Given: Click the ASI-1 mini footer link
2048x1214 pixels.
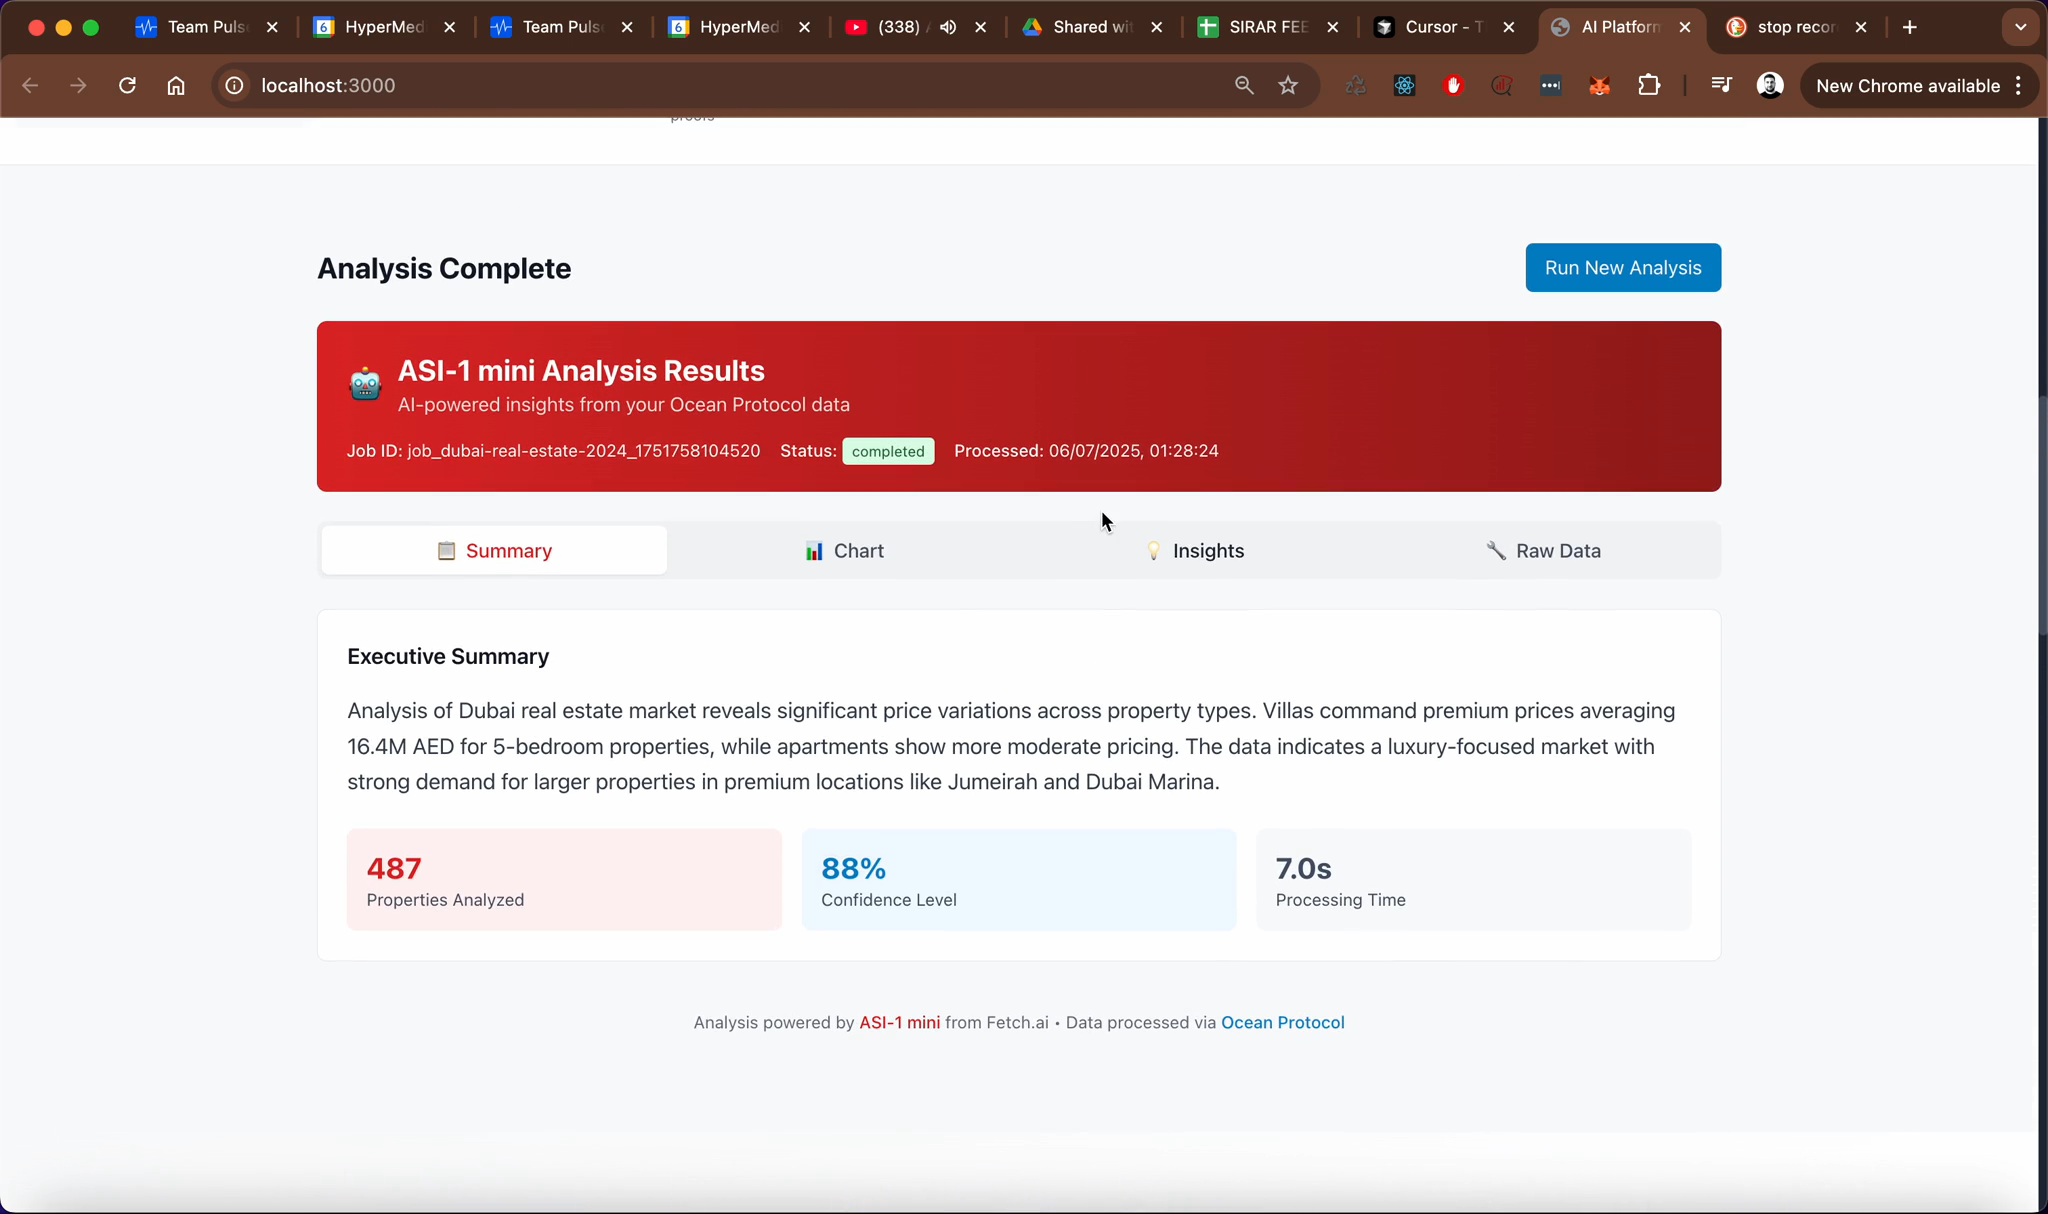Looking at the screenshot, I should point(899,1023).
